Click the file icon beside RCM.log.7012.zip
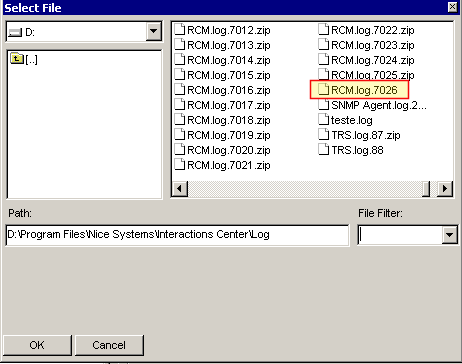 [180, 29]
